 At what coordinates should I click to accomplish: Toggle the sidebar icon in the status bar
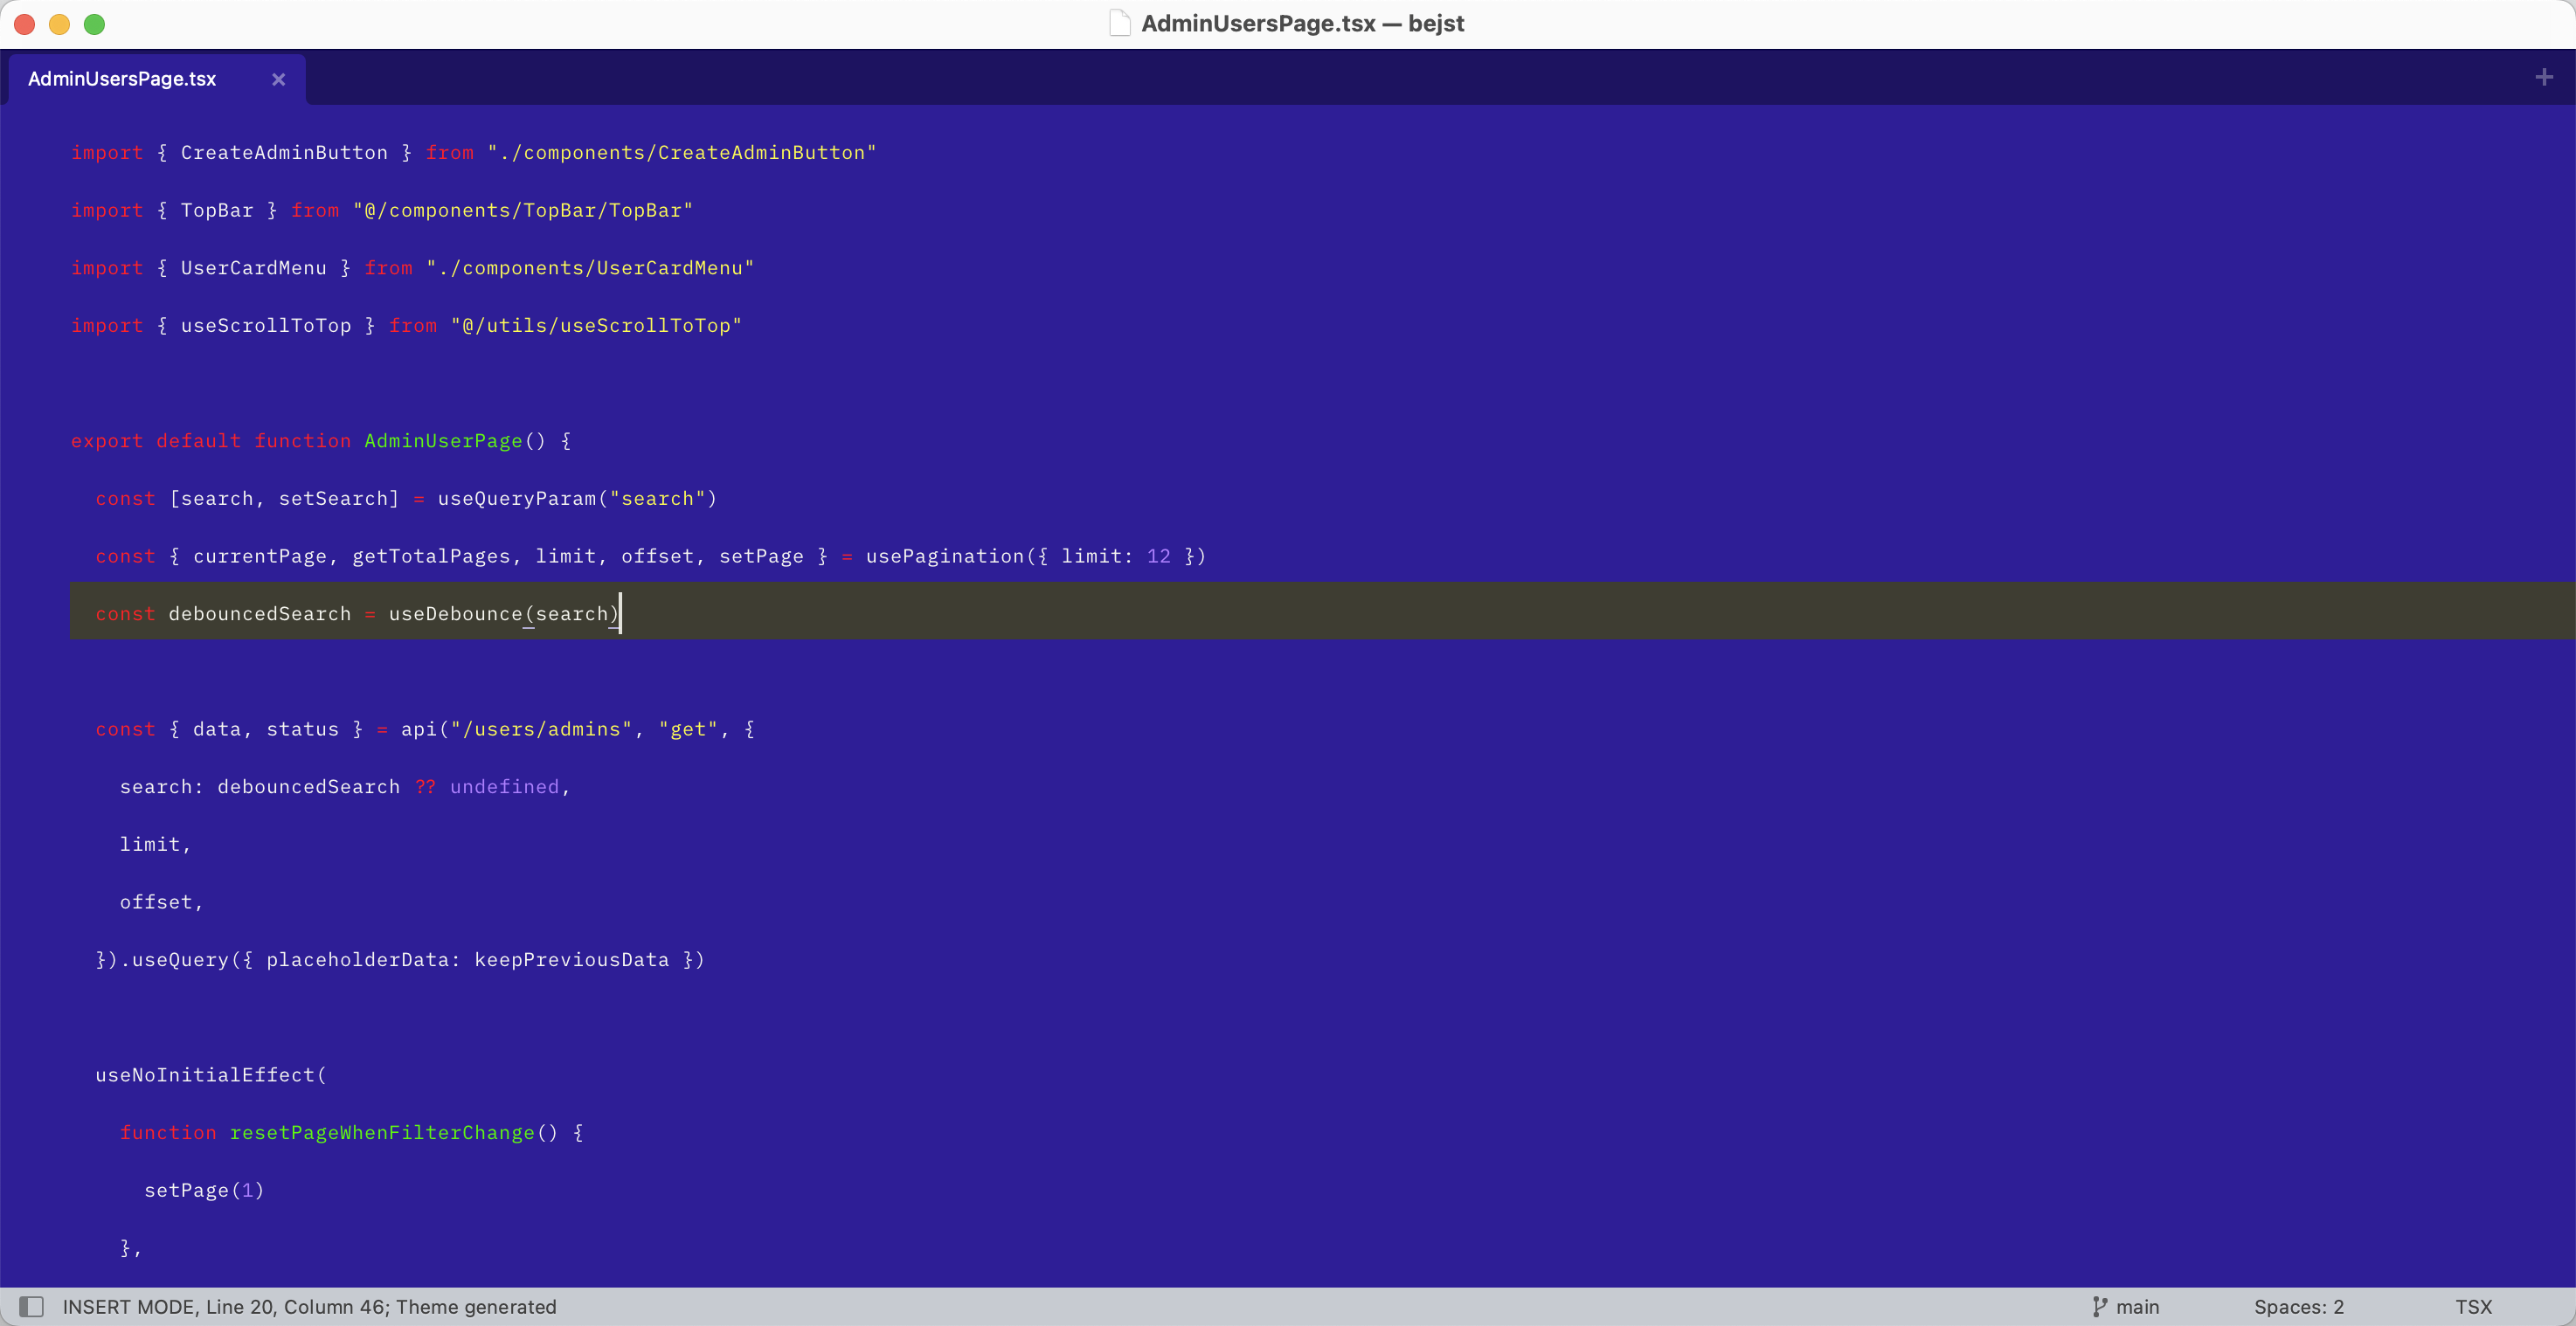click(32, 1306)
